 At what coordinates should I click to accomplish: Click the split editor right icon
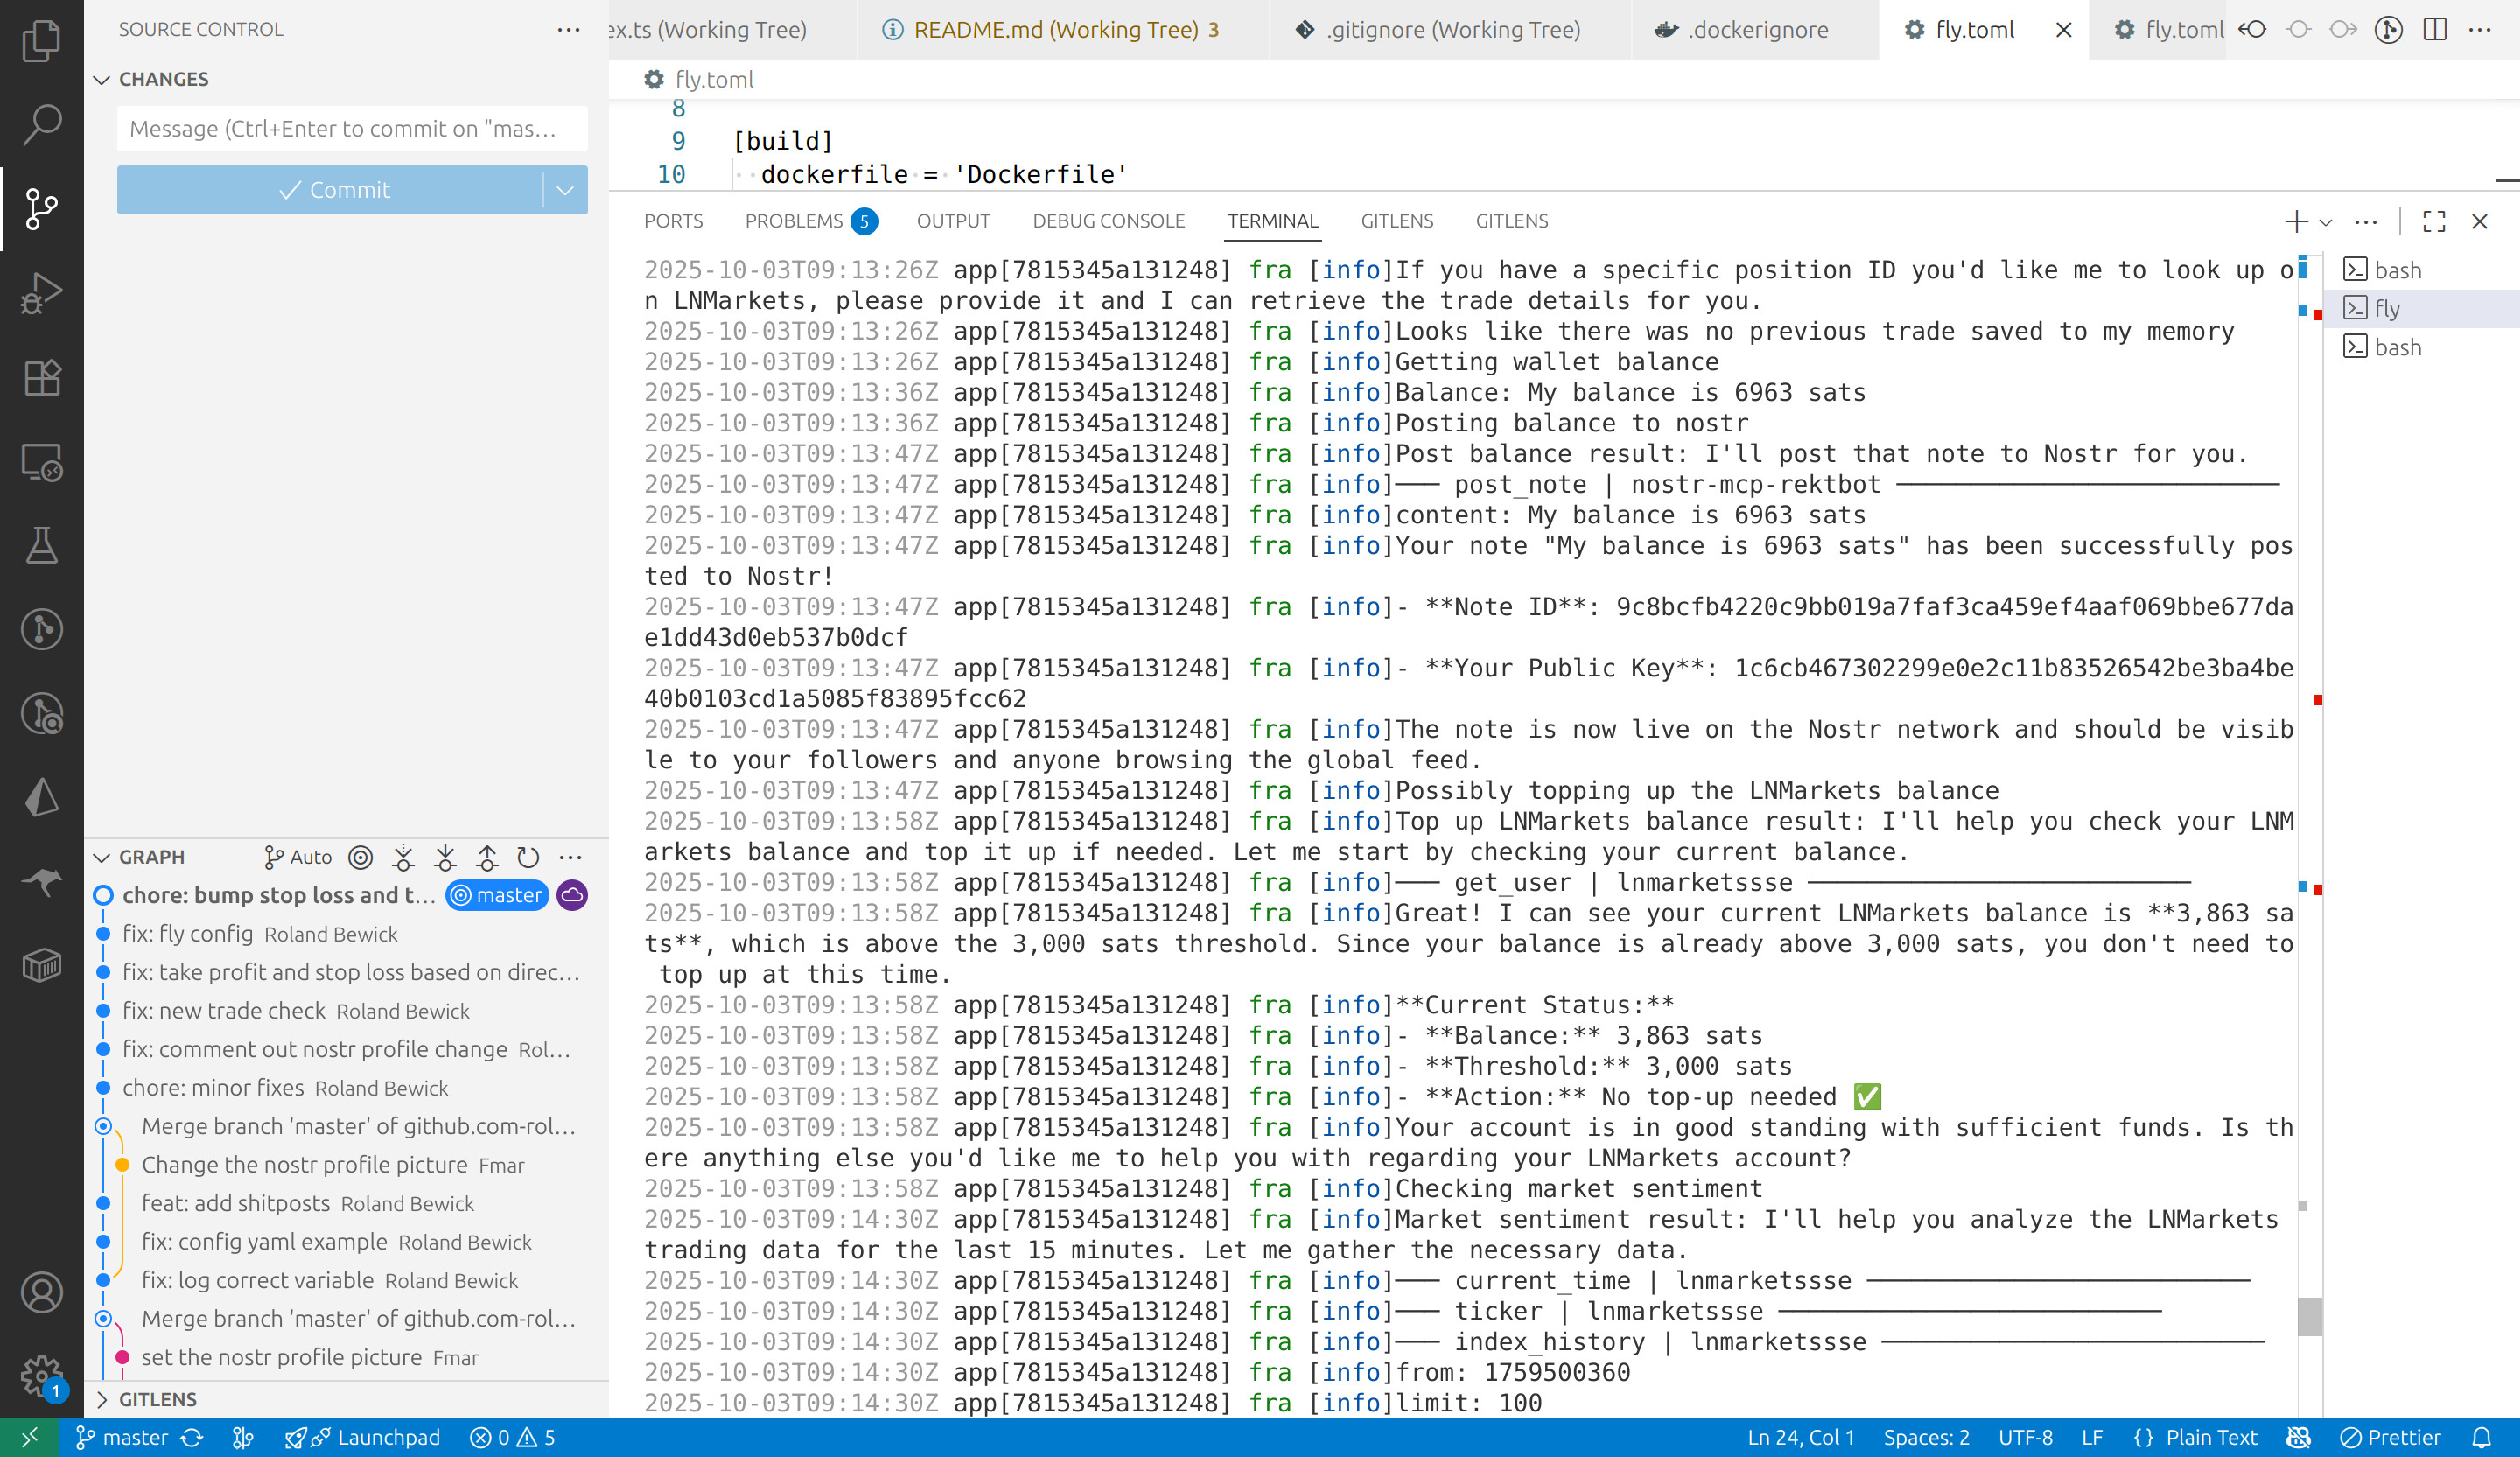(2435, 29)
